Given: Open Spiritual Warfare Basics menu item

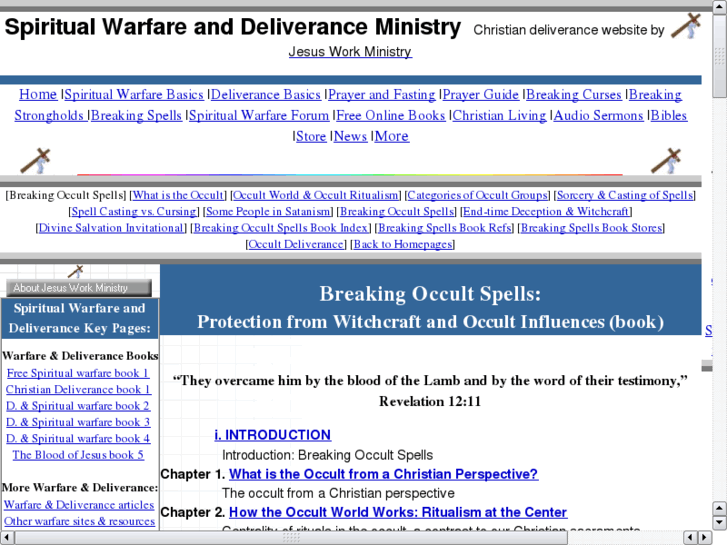Looking at the screenshot, I should 134,95.
